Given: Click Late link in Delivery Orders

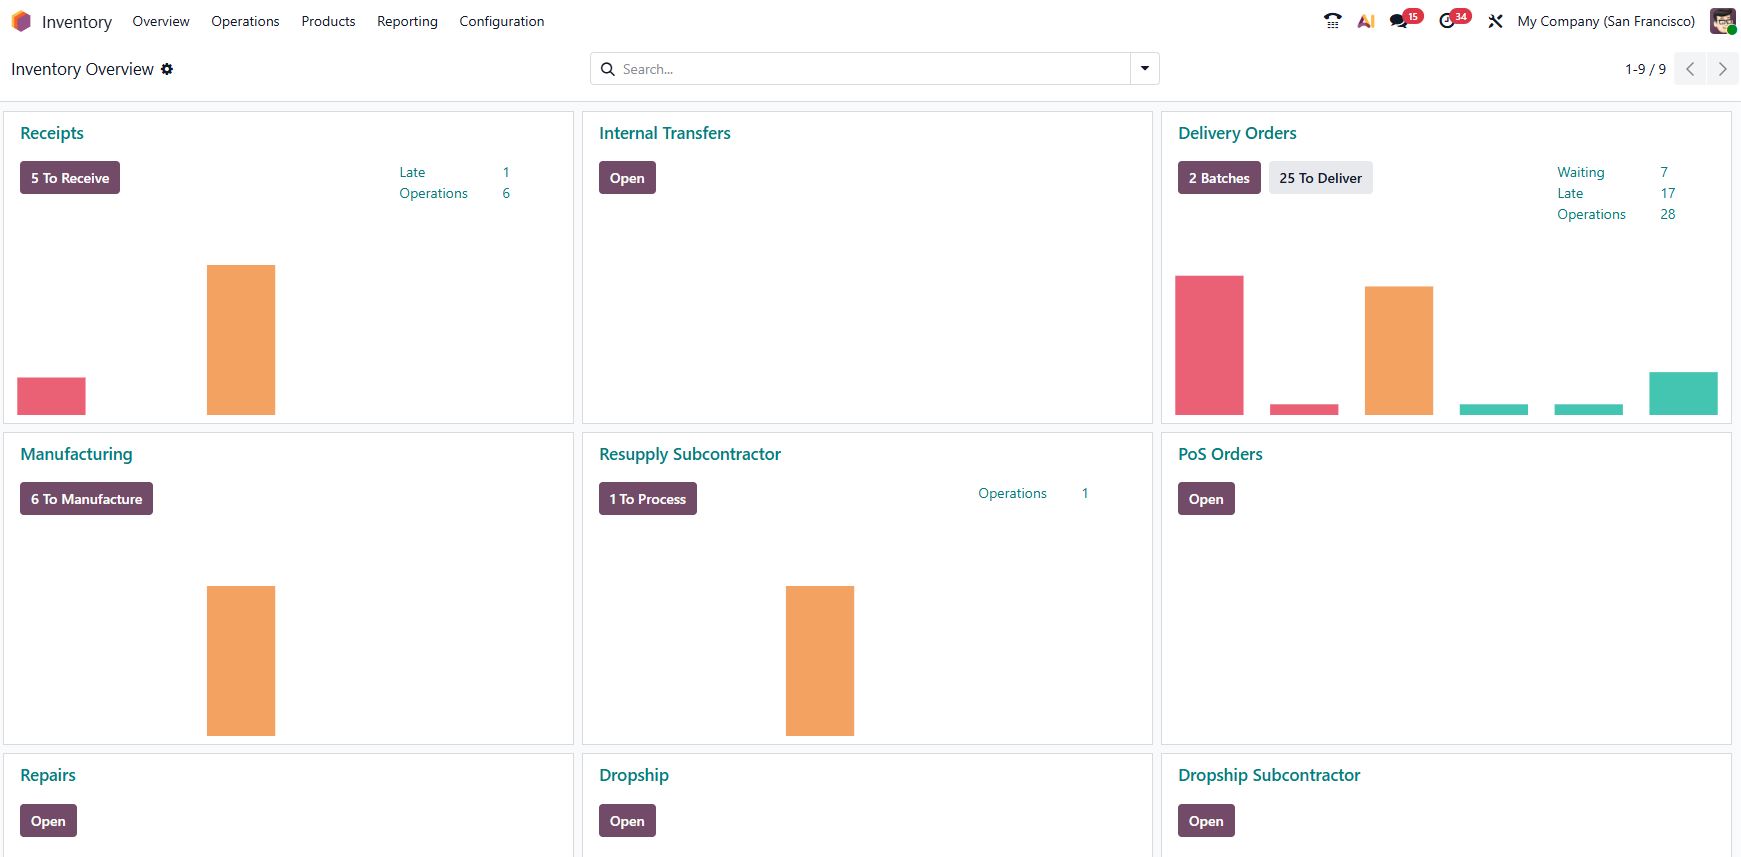Looking at the screenshot, I should tap(1570, 193).
